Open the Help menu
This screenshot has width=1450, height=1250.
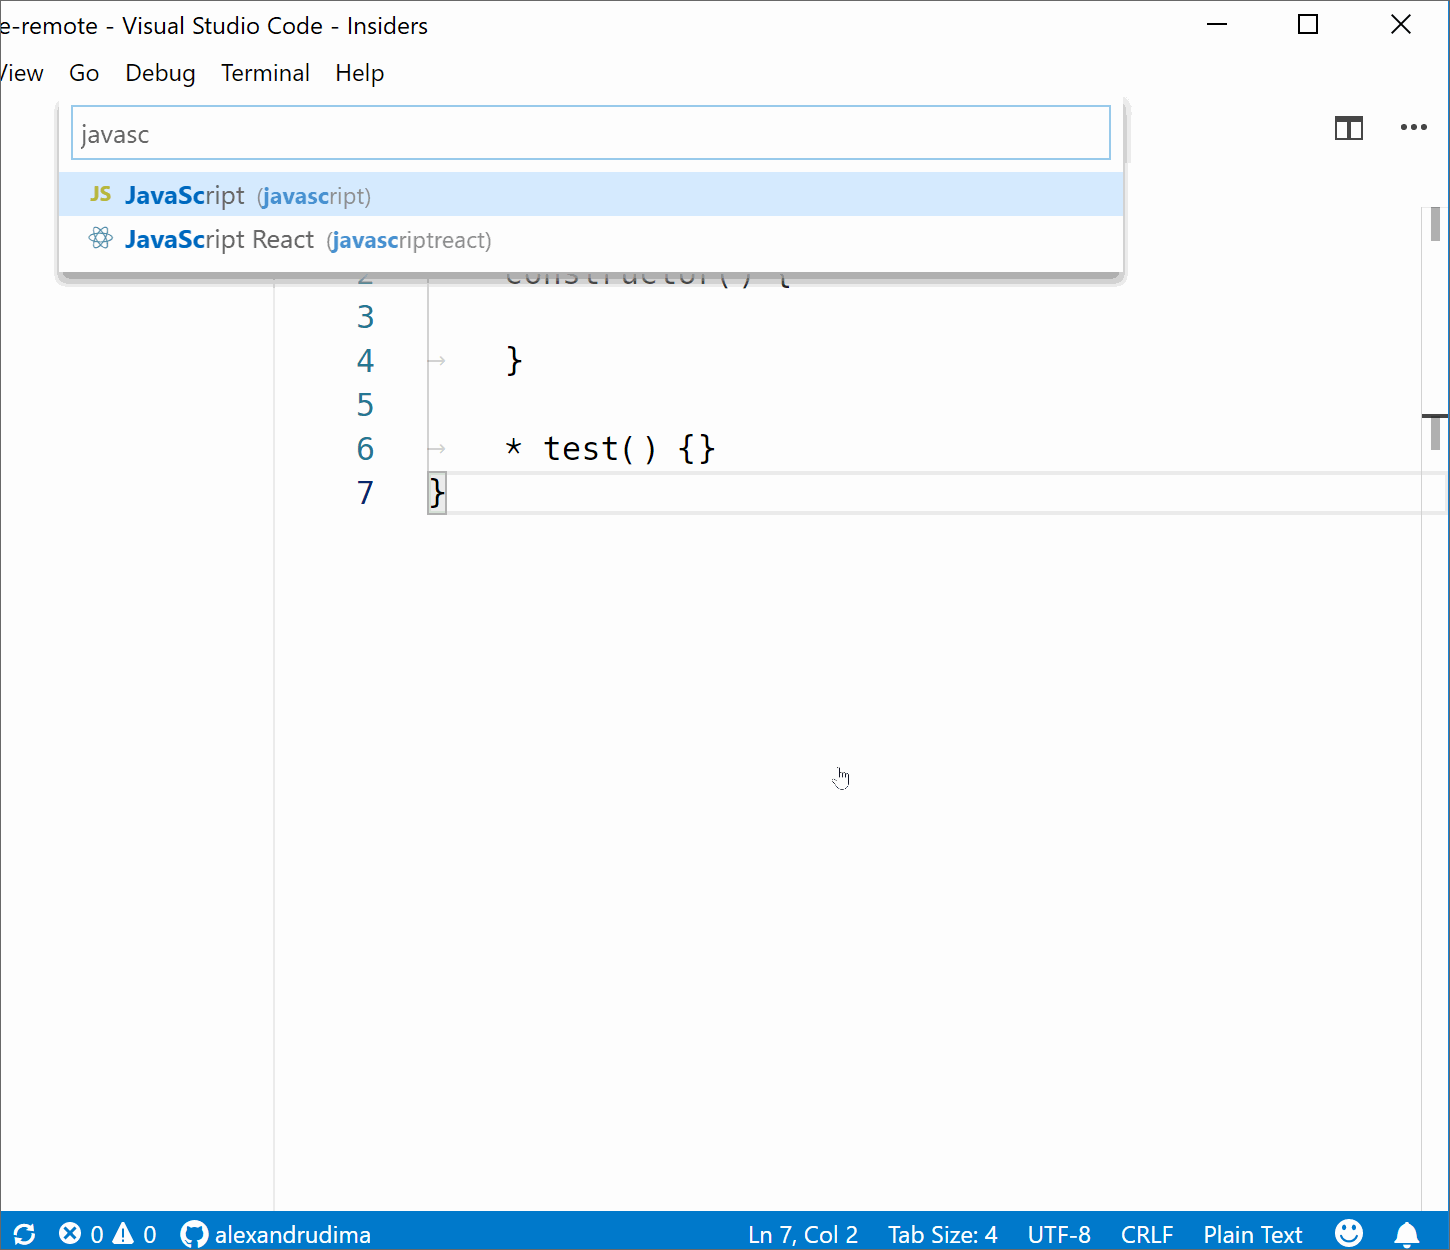point(359,73)
